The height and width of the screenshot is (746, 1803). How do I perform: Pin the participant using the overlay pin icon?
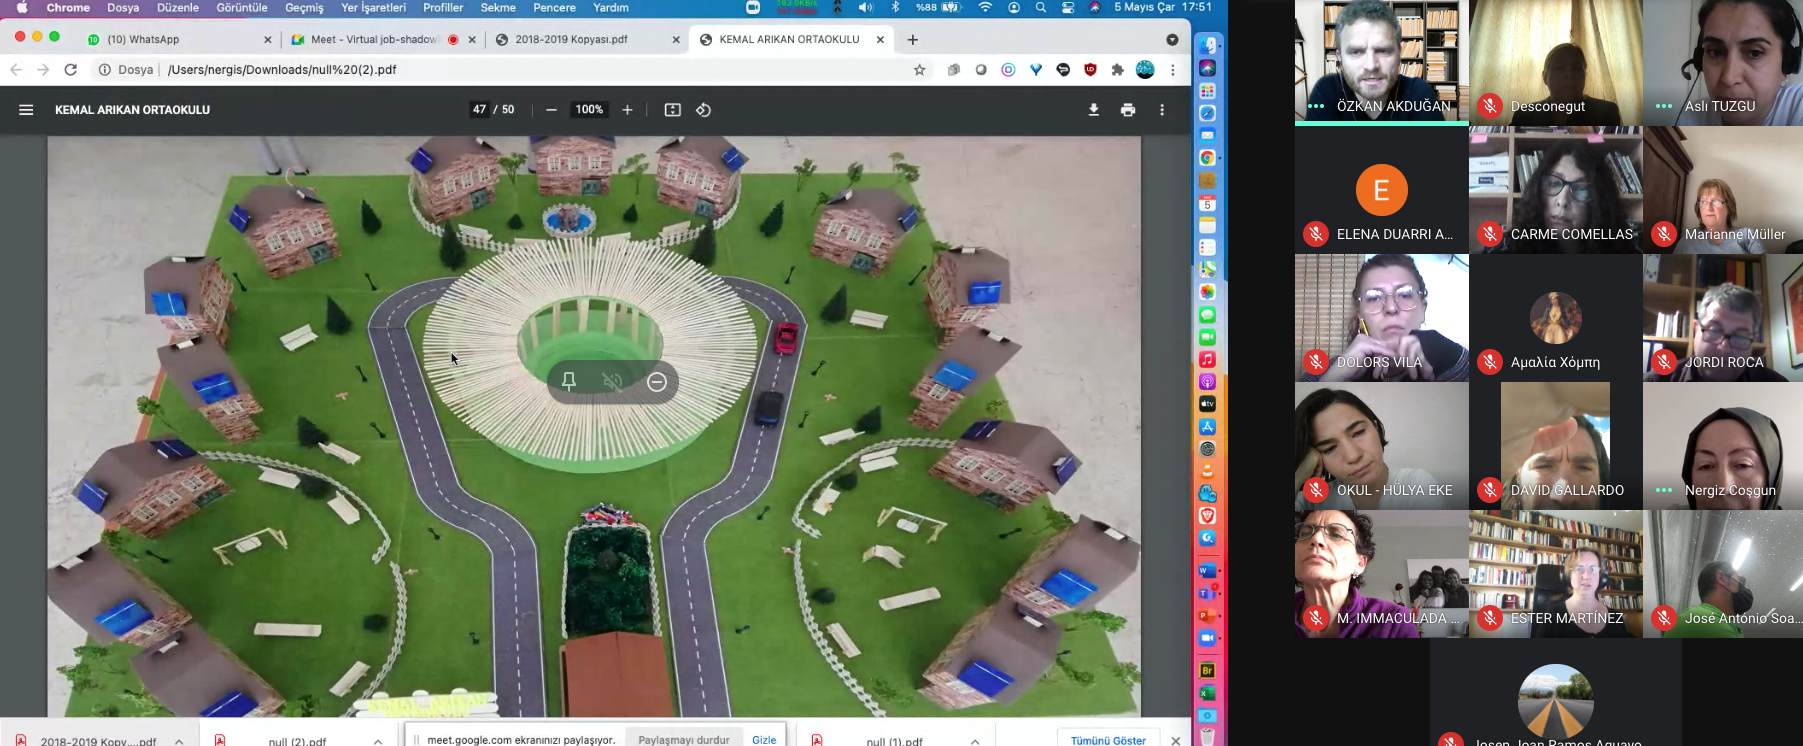(569, 382)
